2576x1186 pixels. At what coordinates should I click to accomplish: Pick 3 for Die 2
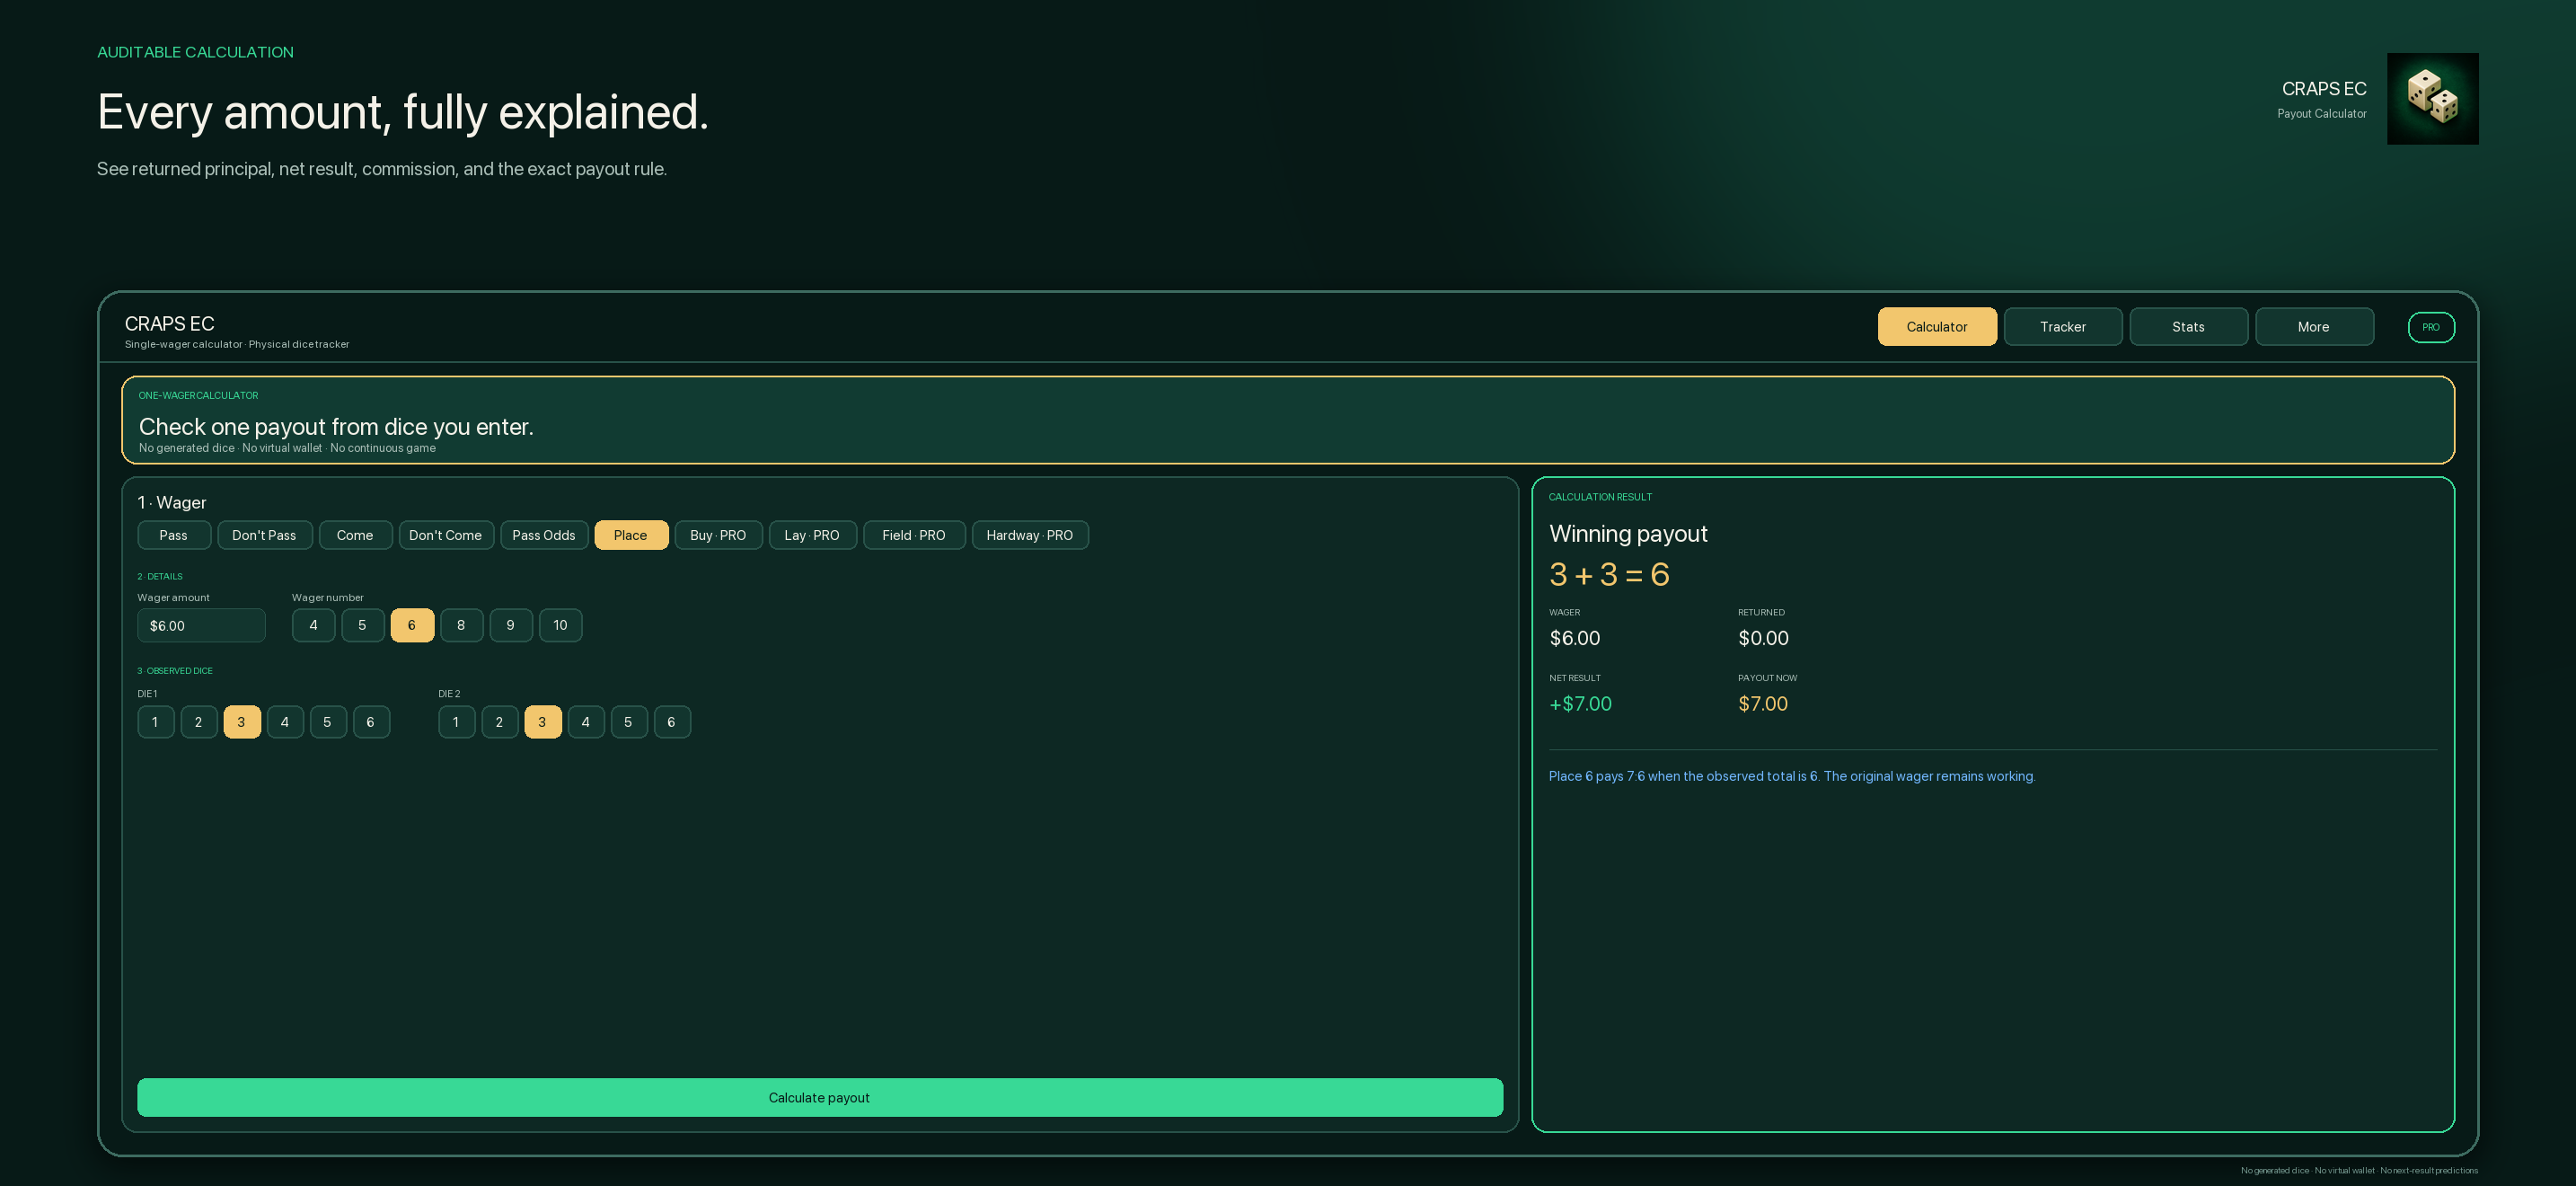point(543,722)
